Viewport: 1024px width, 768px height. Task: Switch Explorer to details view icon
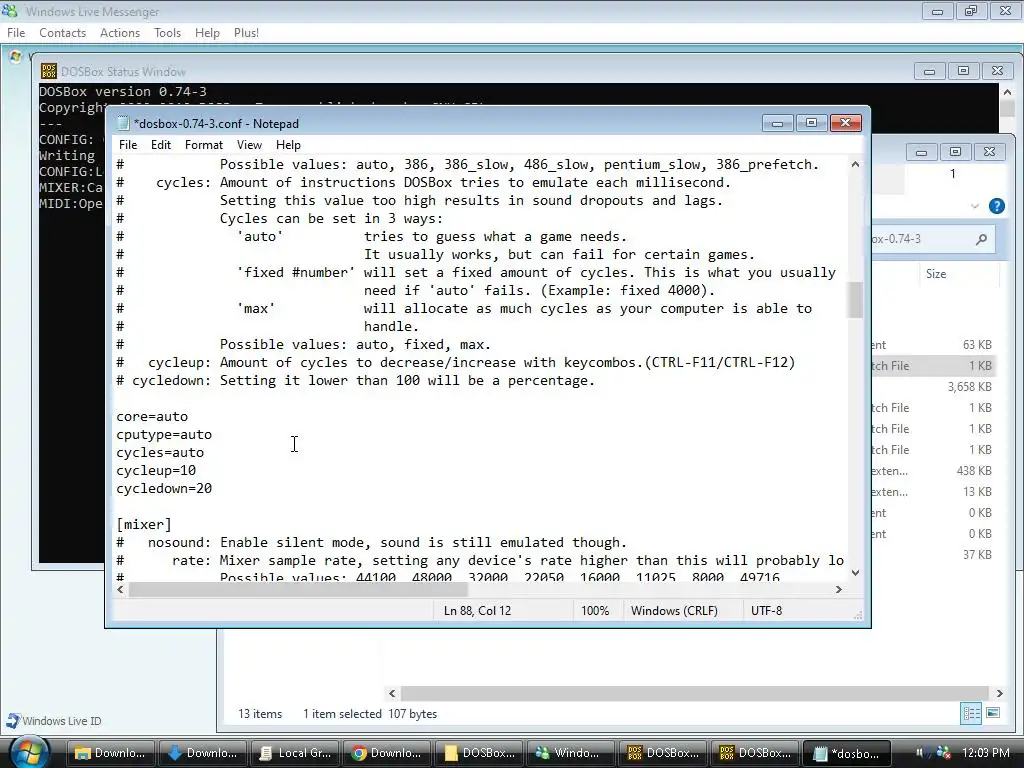971,713
